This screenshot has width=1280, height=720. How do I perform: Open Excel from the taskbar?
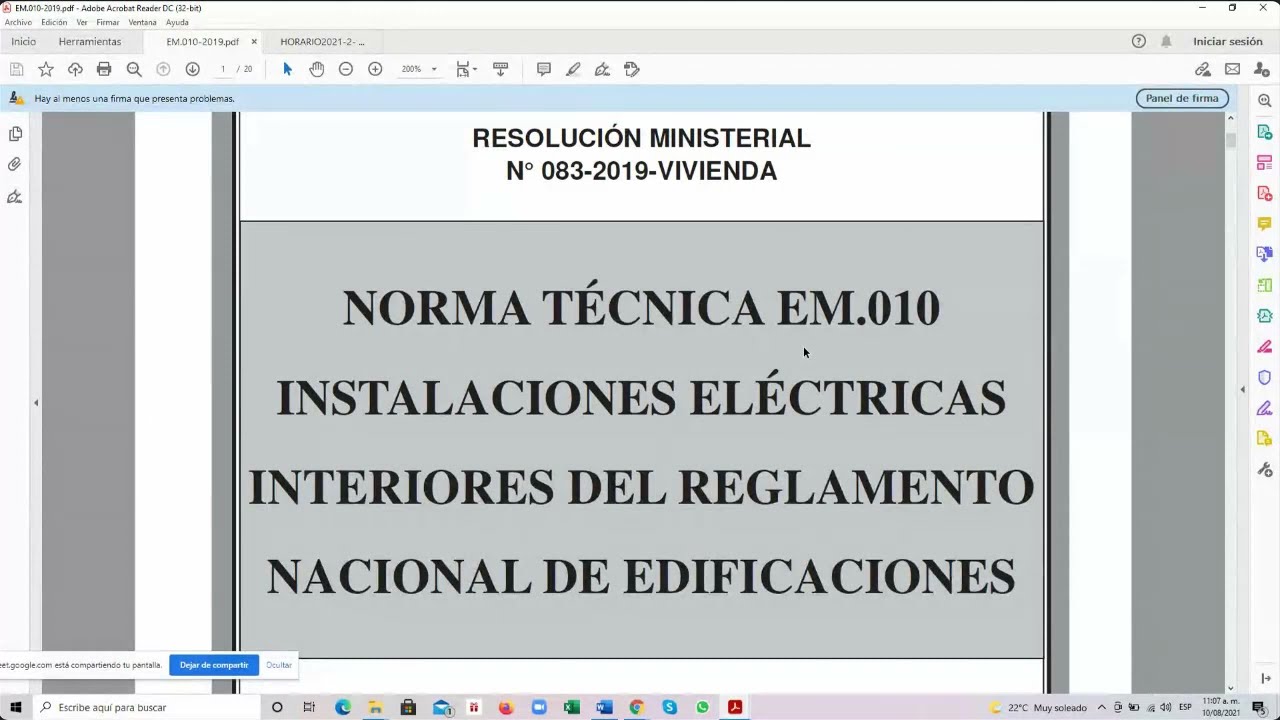pyautogui.click(x=572, y=707)
